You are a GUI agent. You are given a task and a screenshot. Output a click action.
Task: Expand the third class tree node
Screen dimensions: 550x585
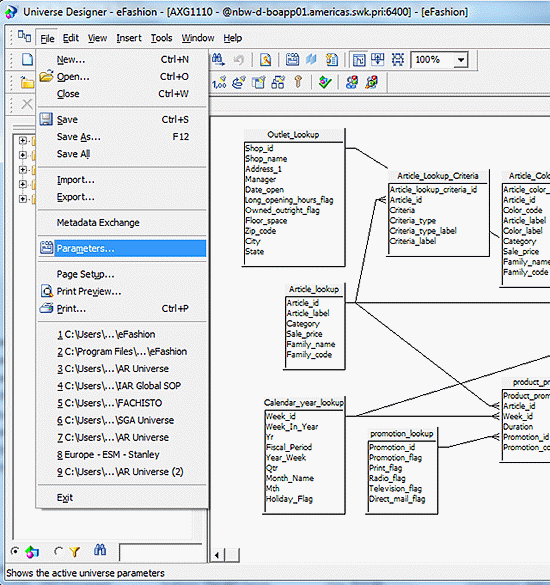23,170
